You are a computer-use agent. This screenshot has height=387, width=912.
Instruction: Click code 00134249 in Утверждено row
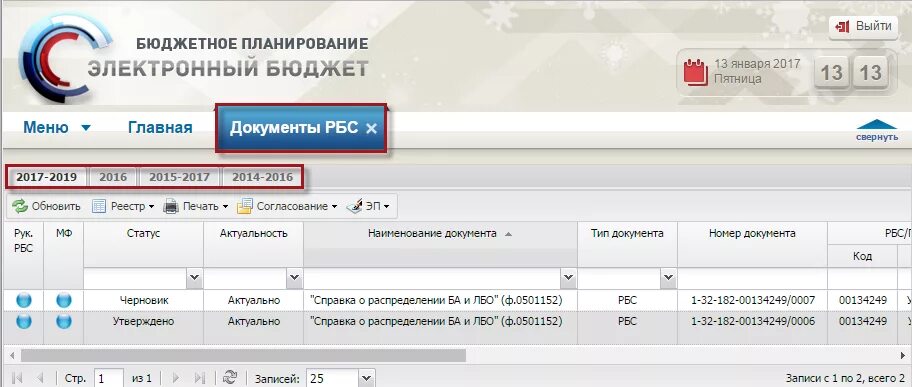click(863, 321)
